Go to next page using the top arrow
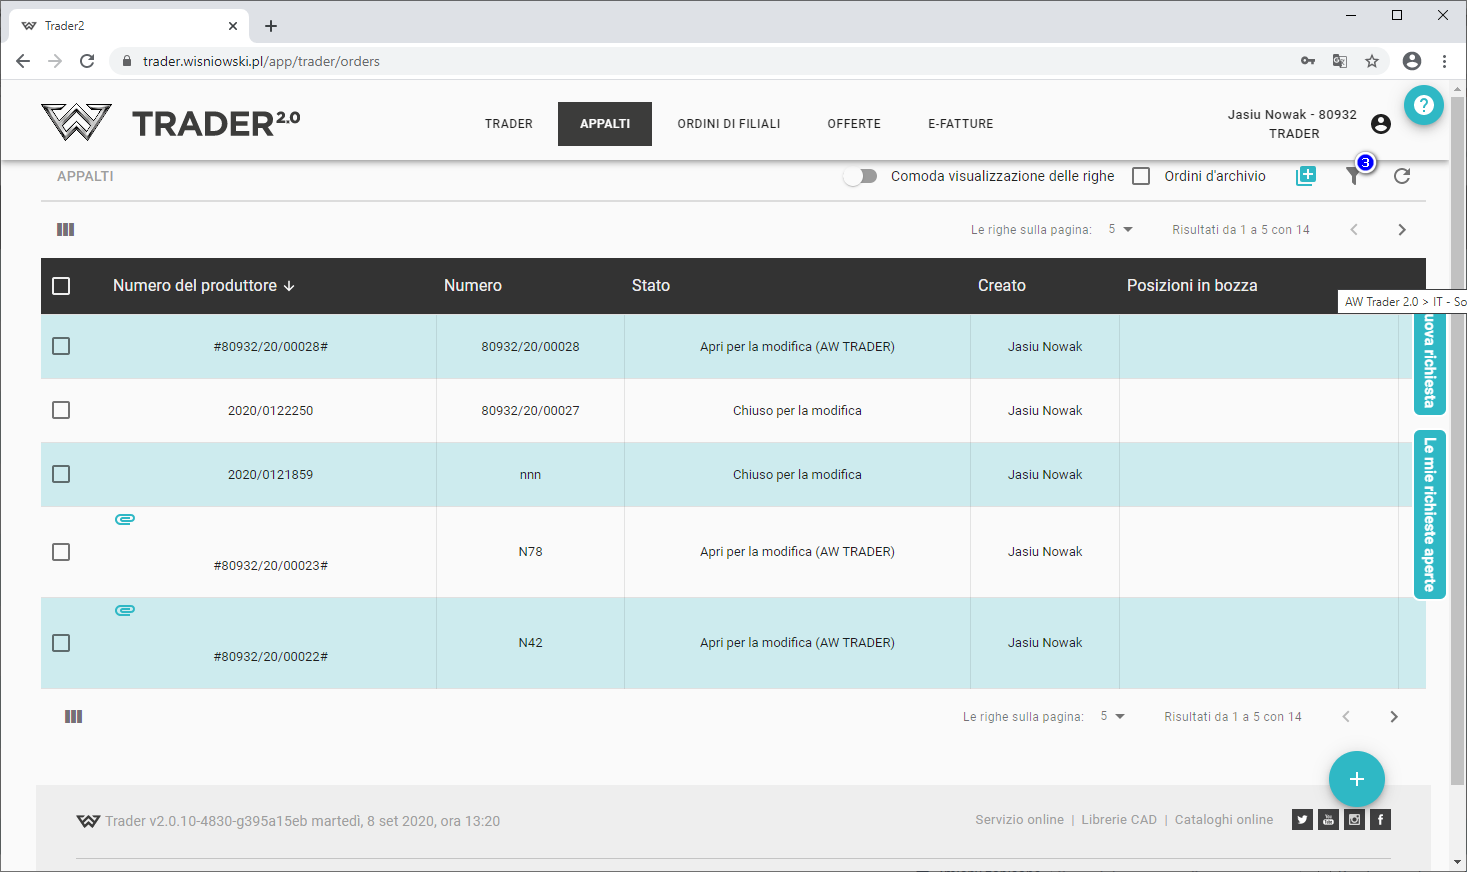This screenshot has height=872, width=1467. click(x=1402, y=230)
